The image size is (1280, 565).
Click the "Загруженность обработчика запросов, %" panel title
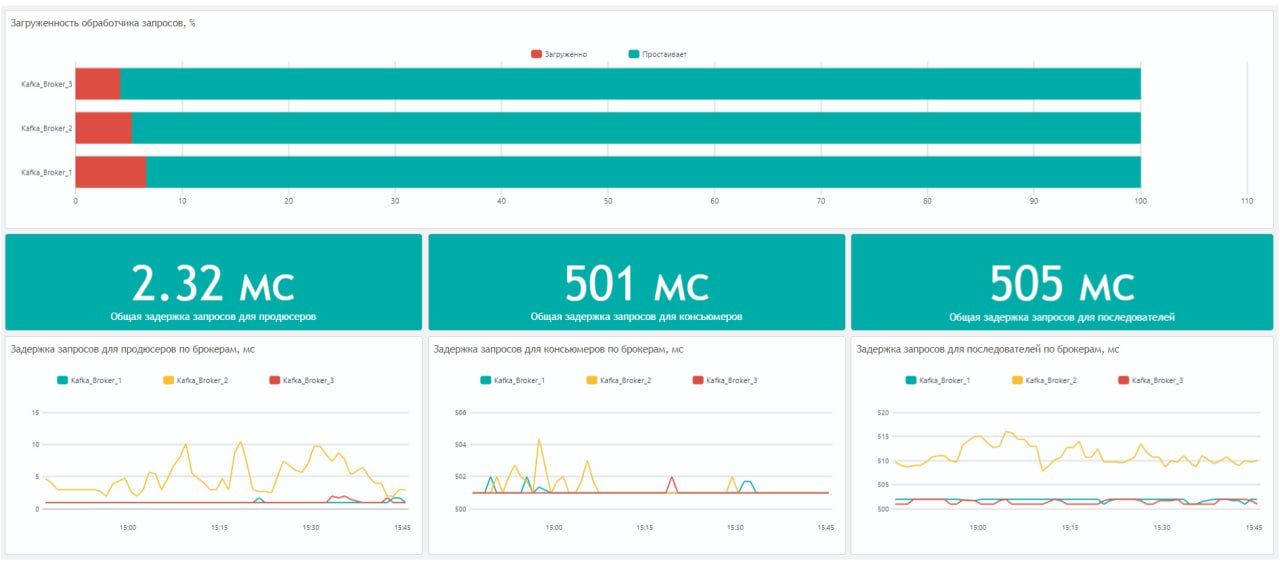pos(103,23)
